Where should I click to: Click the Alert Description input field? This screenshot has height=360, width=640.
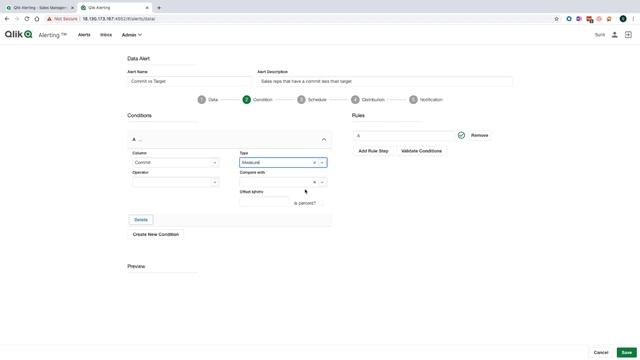[384, 81]
